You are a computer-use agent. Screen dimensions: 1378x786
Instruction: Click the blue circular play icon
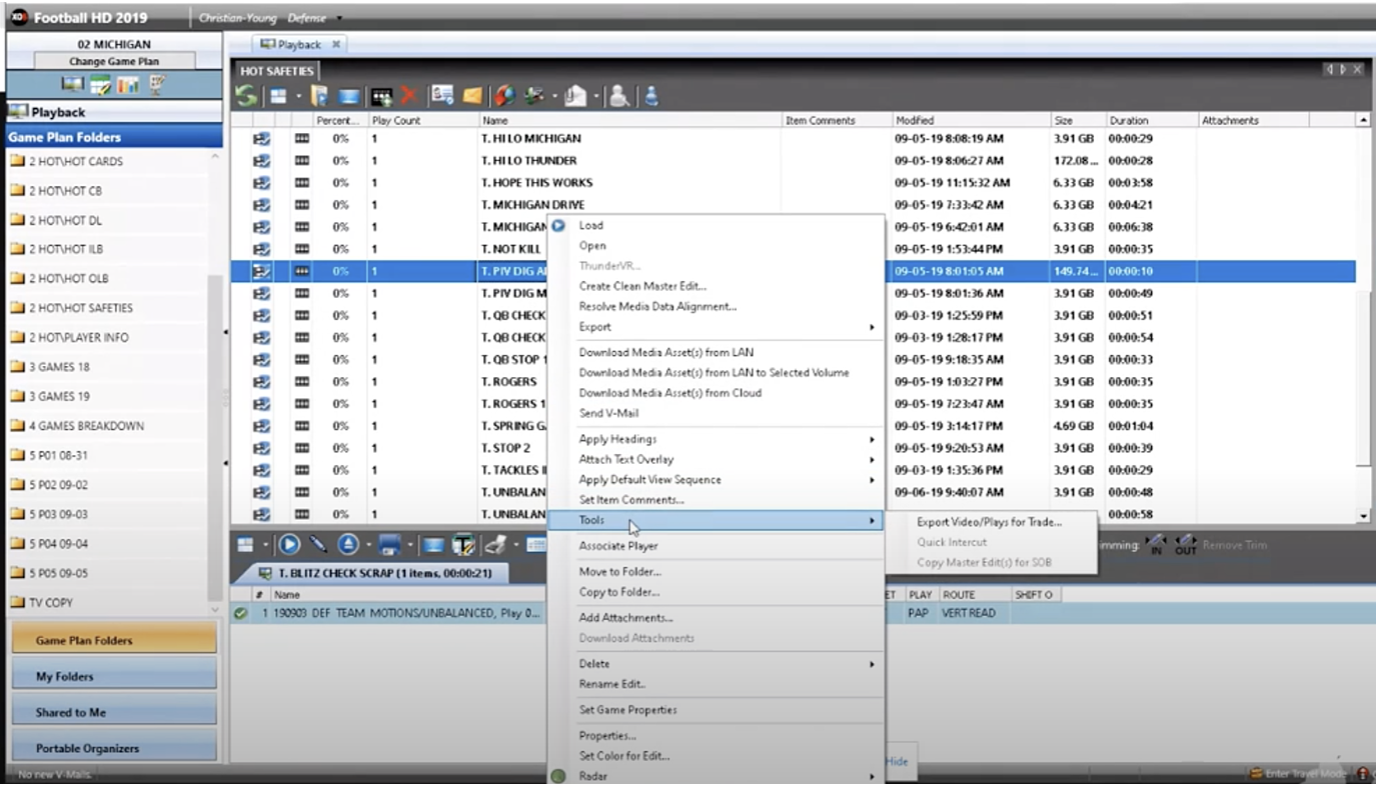[290, 545]
